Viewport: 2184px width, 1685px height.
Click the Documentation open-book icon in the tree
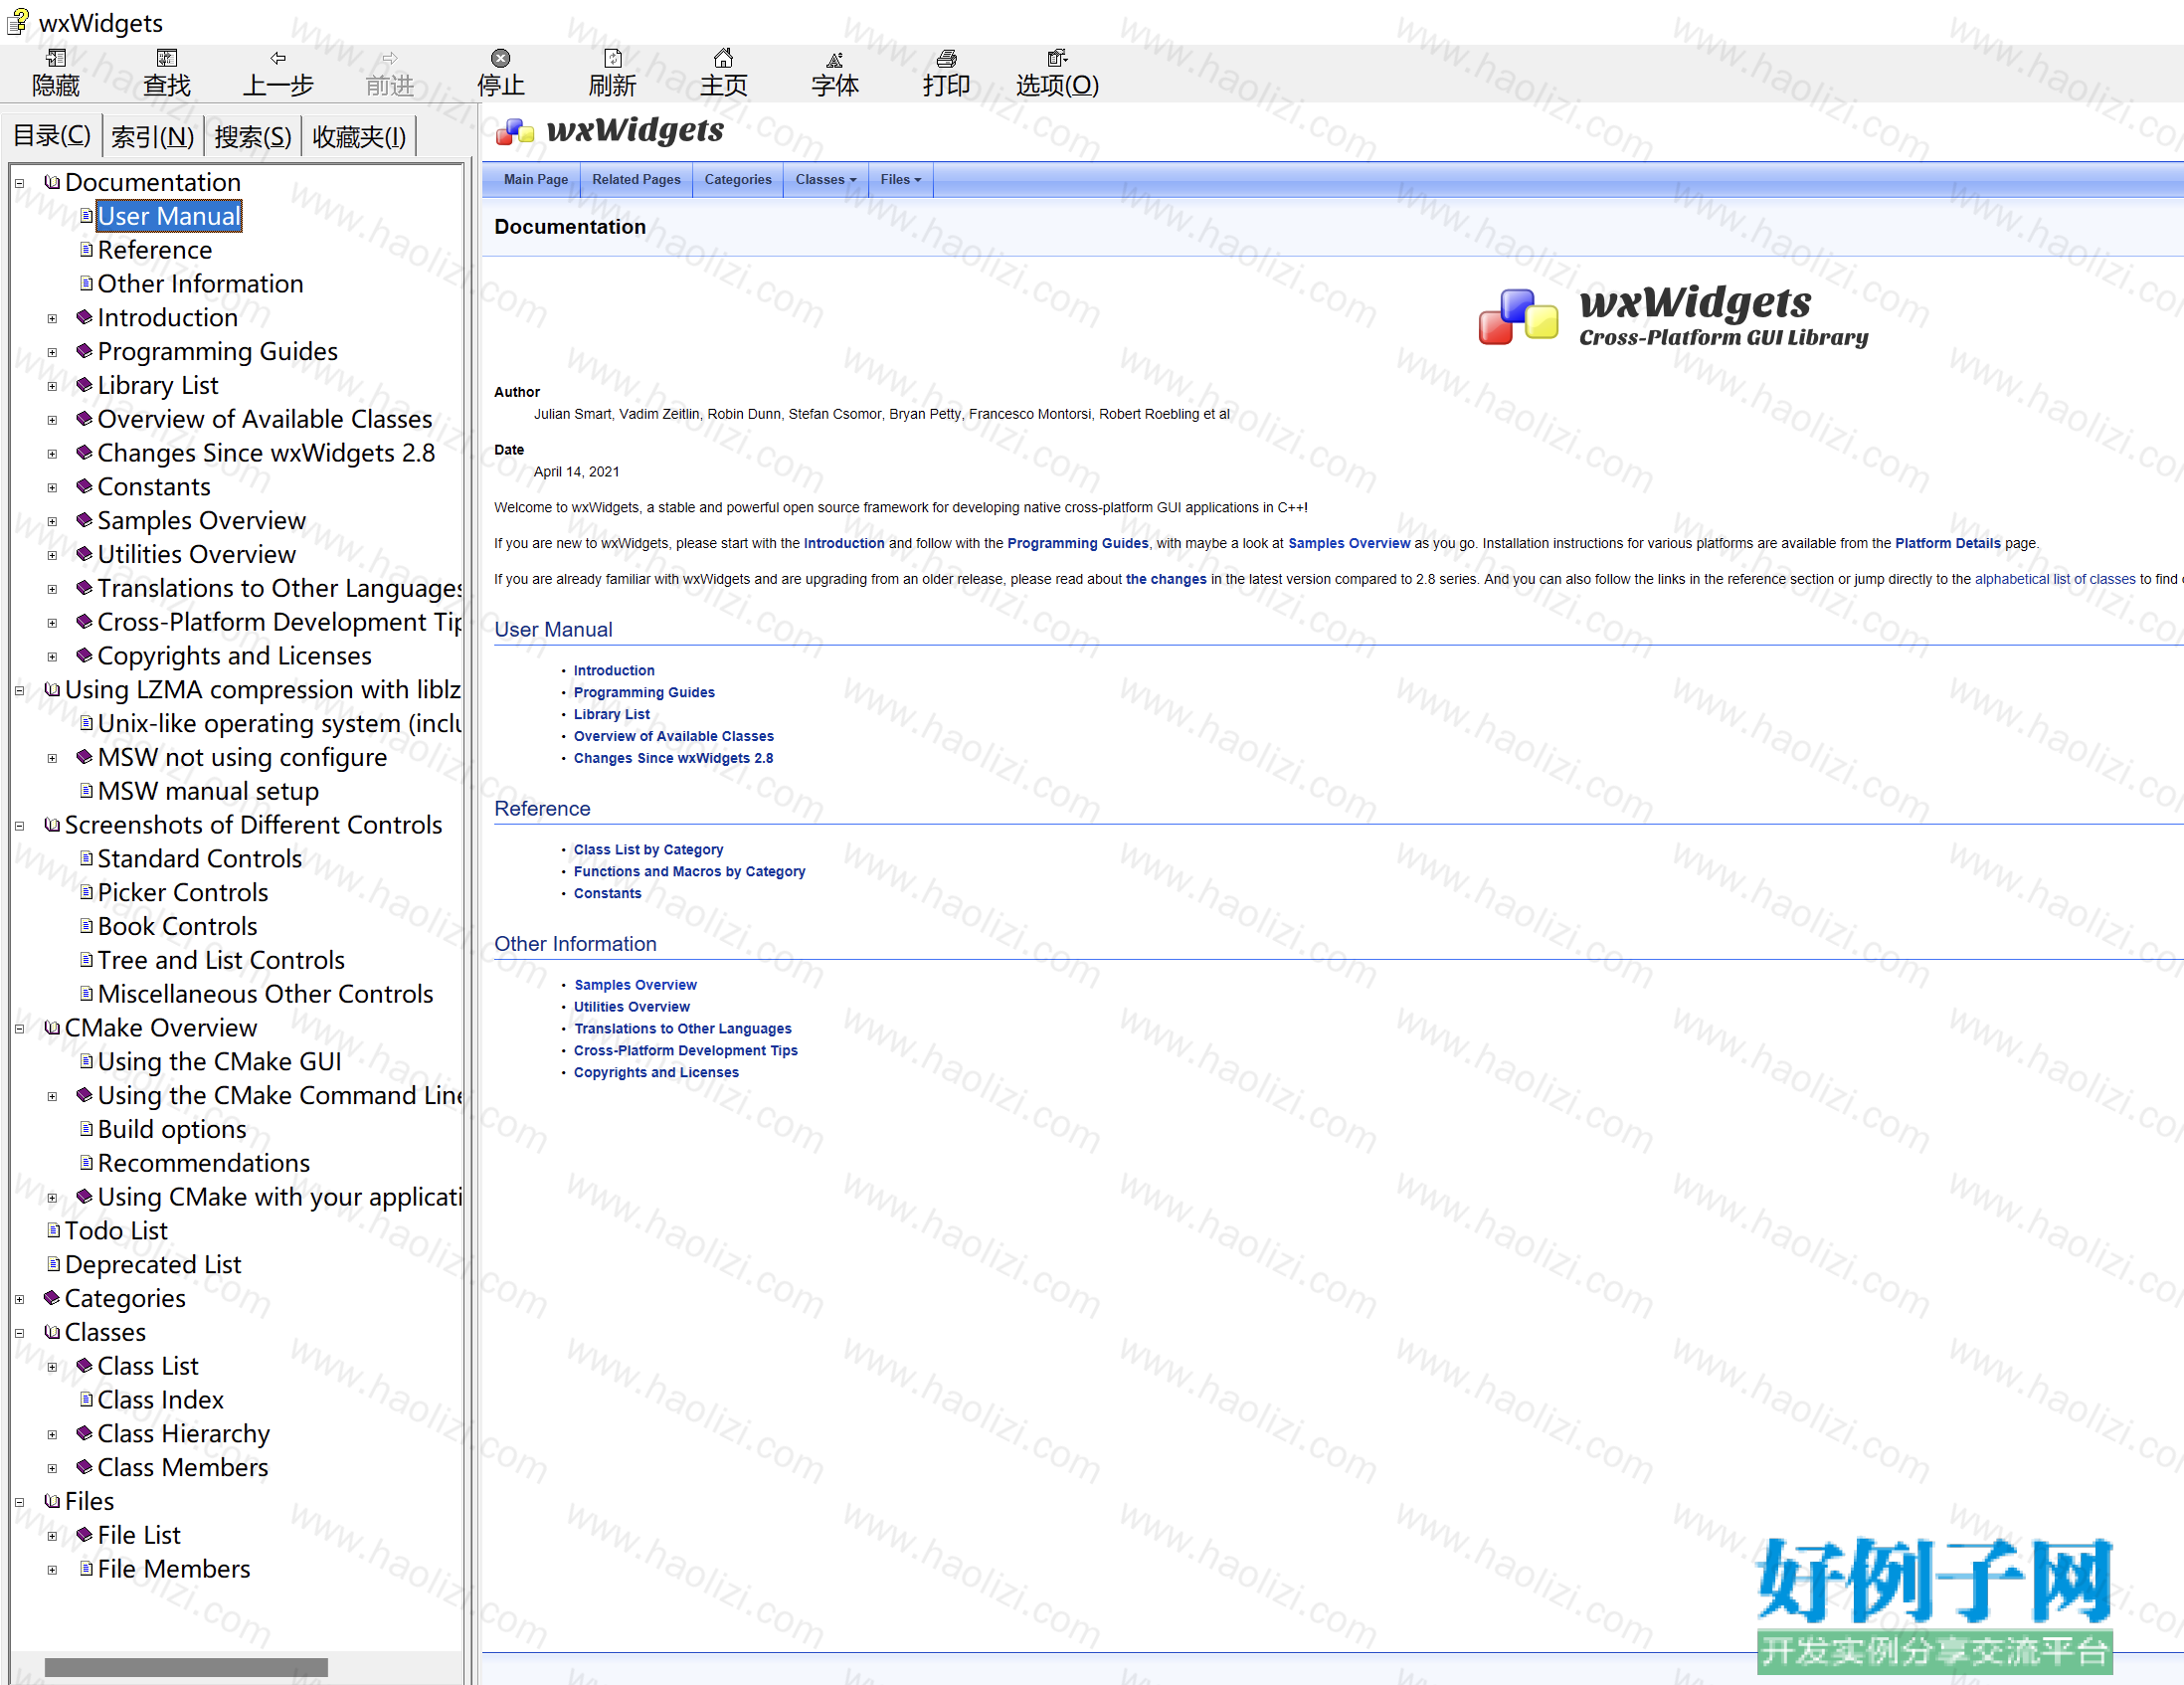pyautogui.click(x=53, y=183)
